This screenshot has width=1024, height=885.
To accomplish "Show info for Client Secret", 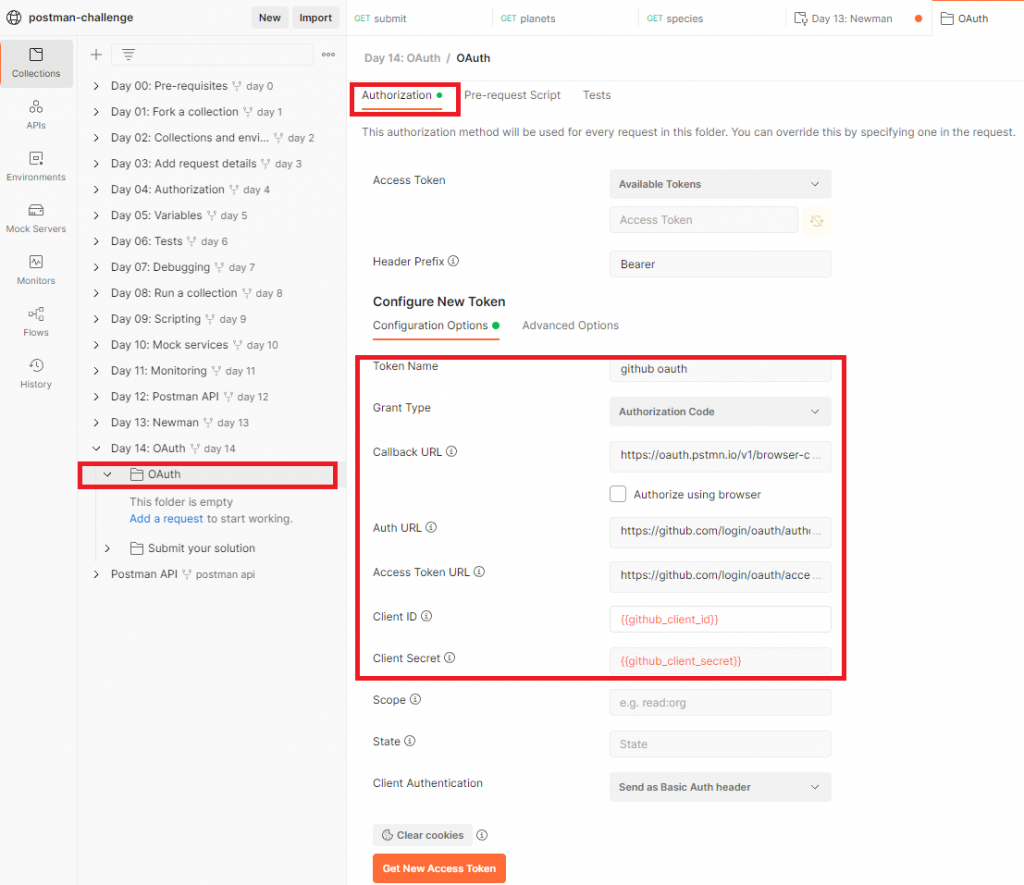I will (x=449, y=658).
